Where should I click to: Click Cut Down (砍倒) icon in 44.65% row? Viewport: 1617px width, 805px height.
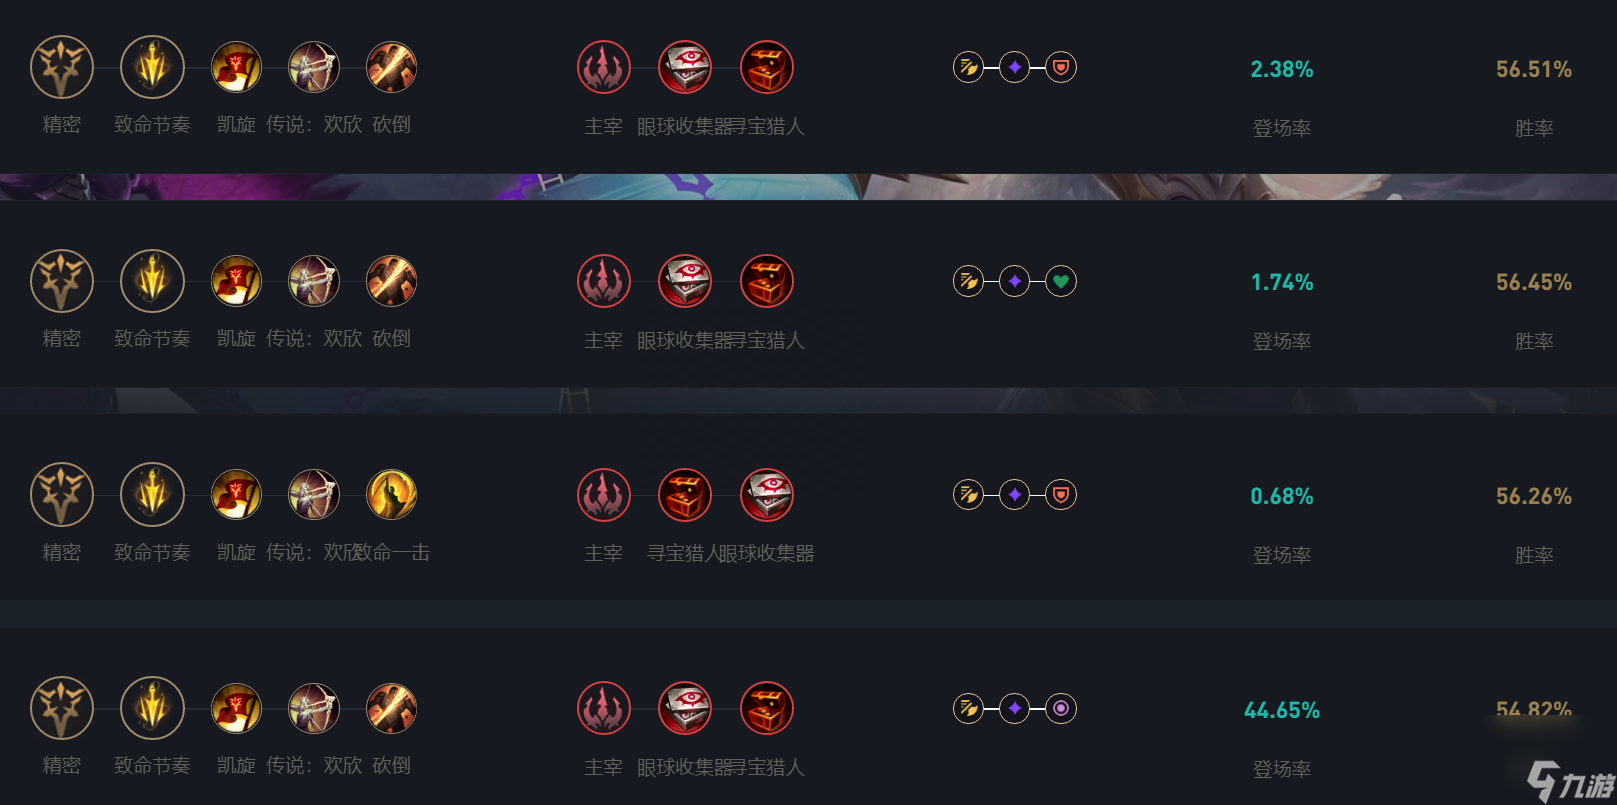391,708
